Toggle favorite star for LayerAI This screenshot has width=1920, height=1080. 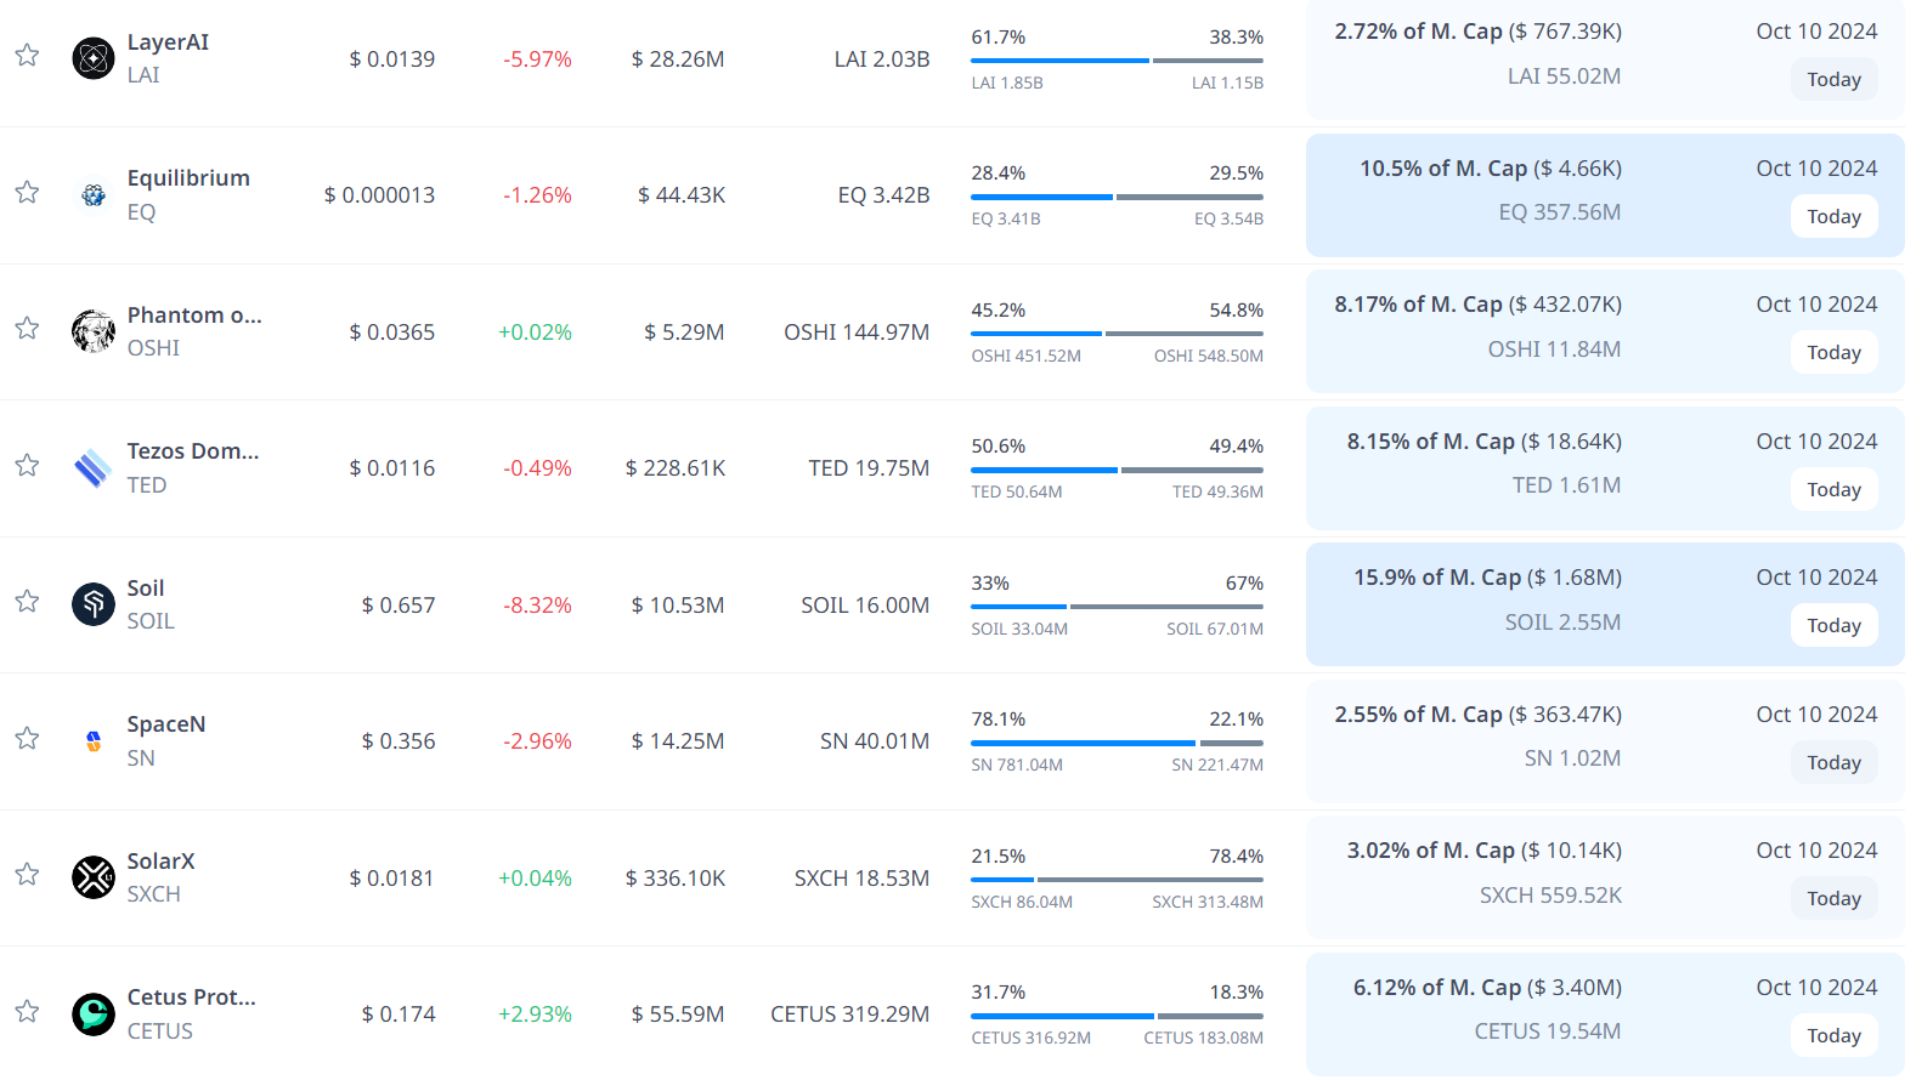[27, 55]
